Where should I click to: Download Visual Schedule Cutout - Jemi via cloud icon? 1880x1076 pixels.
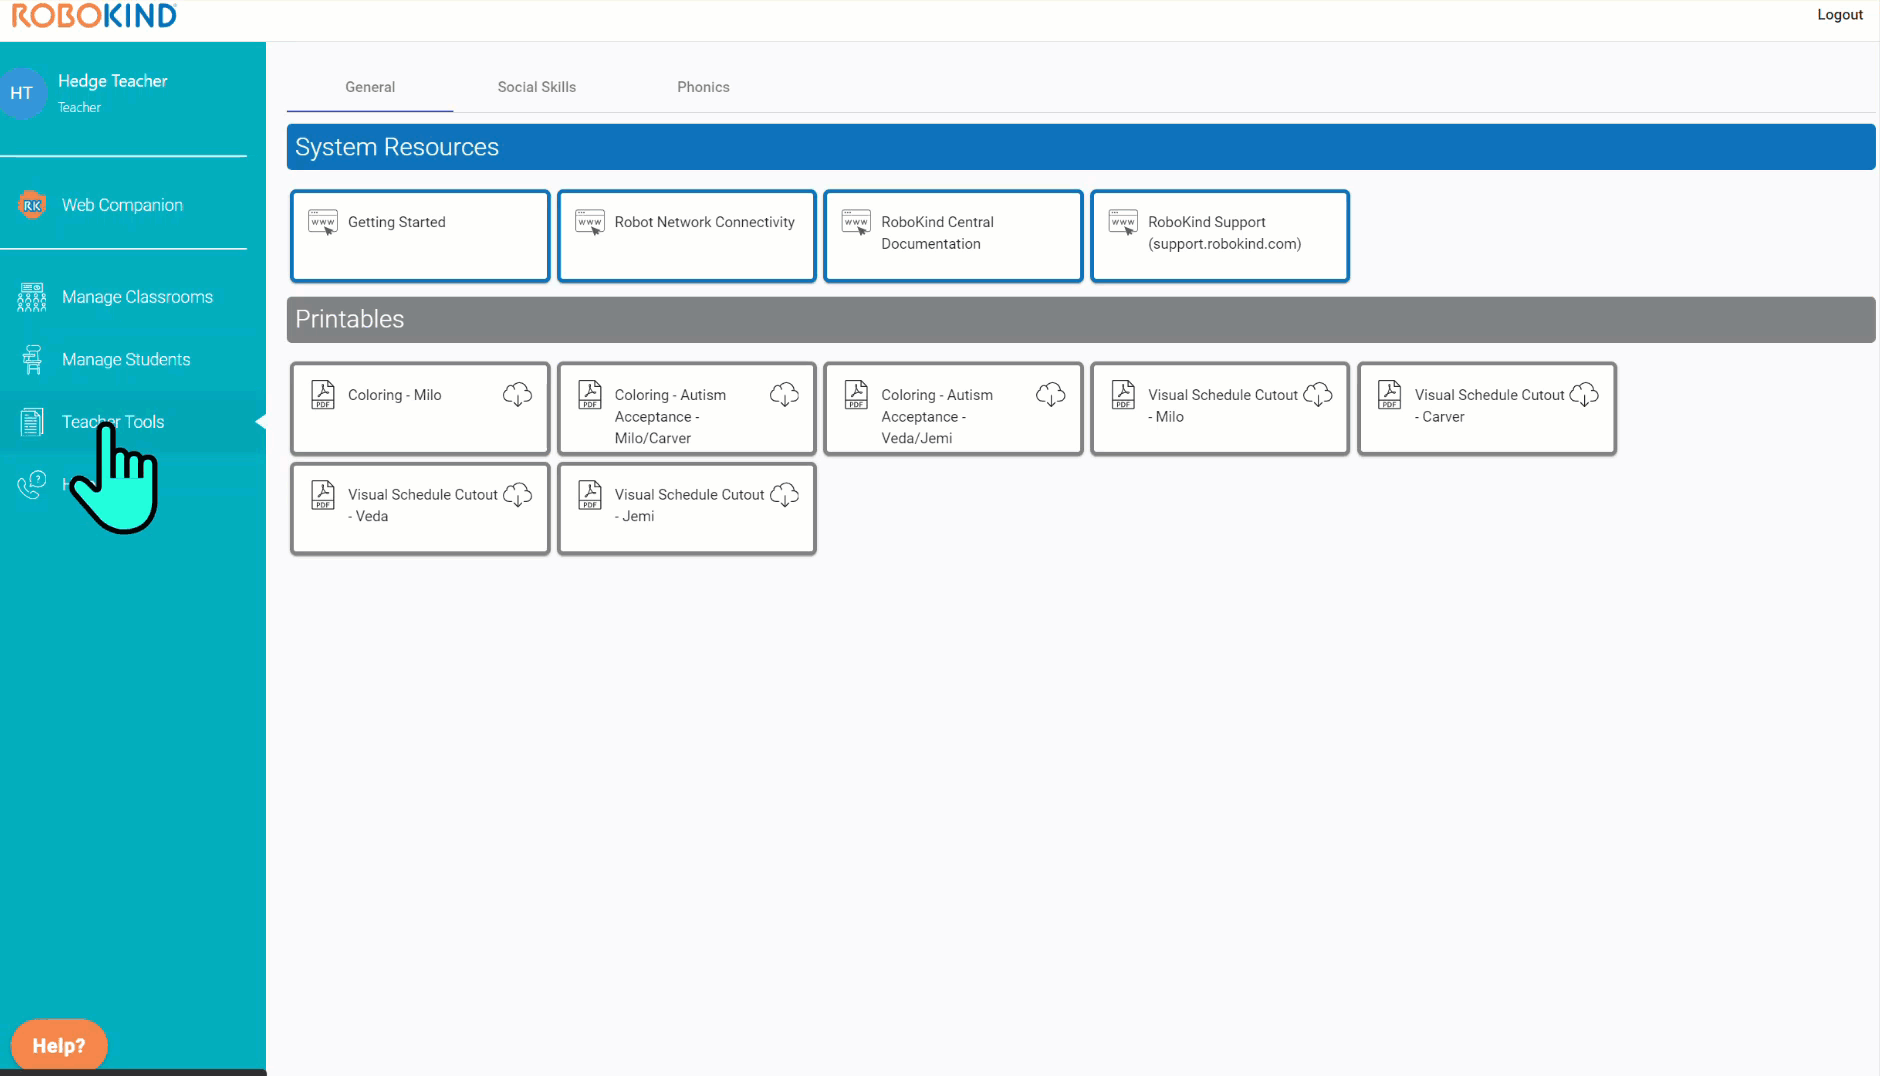click(x=784, y=494)
